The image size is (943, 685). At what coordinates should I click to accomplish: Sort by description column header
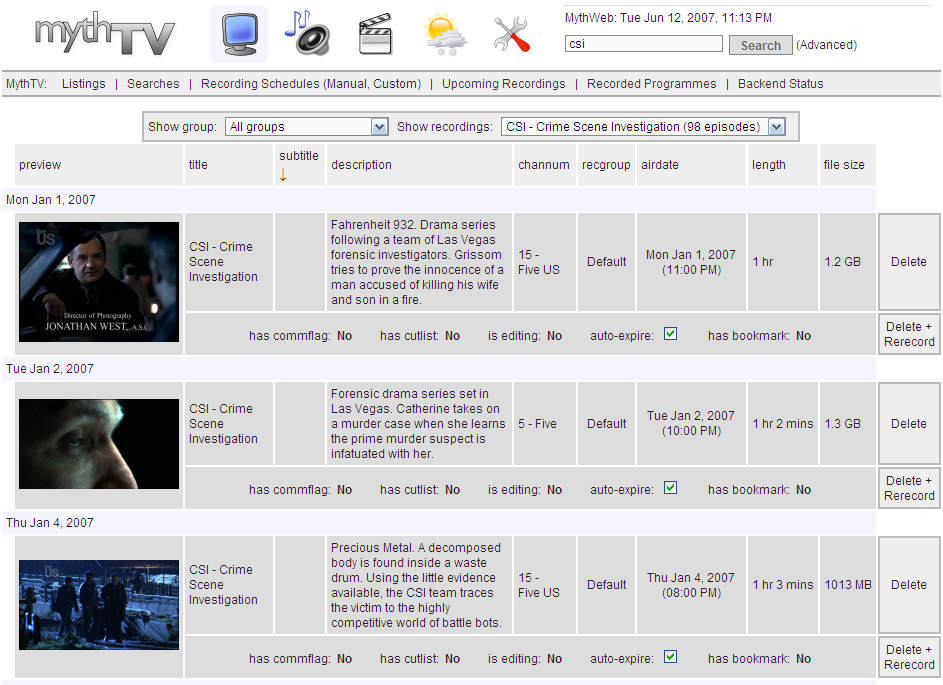[x=361, y=165]
